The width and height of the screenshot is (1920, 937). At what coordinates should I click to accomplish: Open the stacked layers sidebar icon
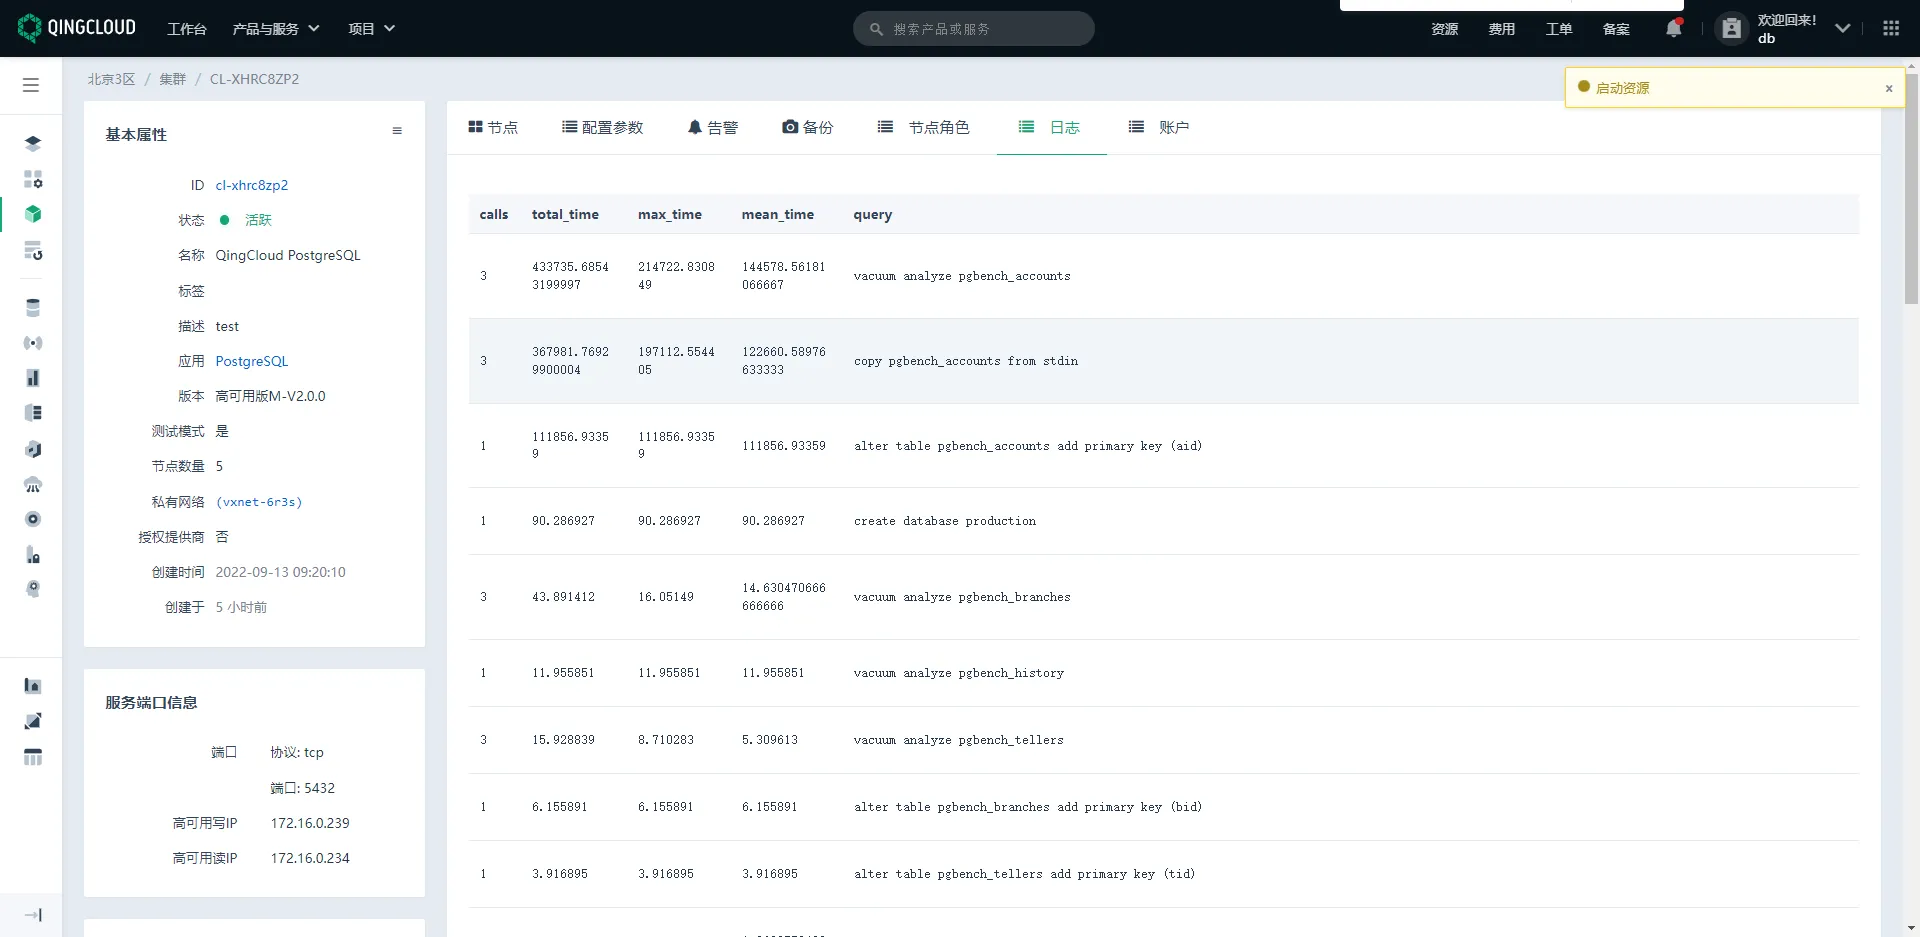(33, 144)
